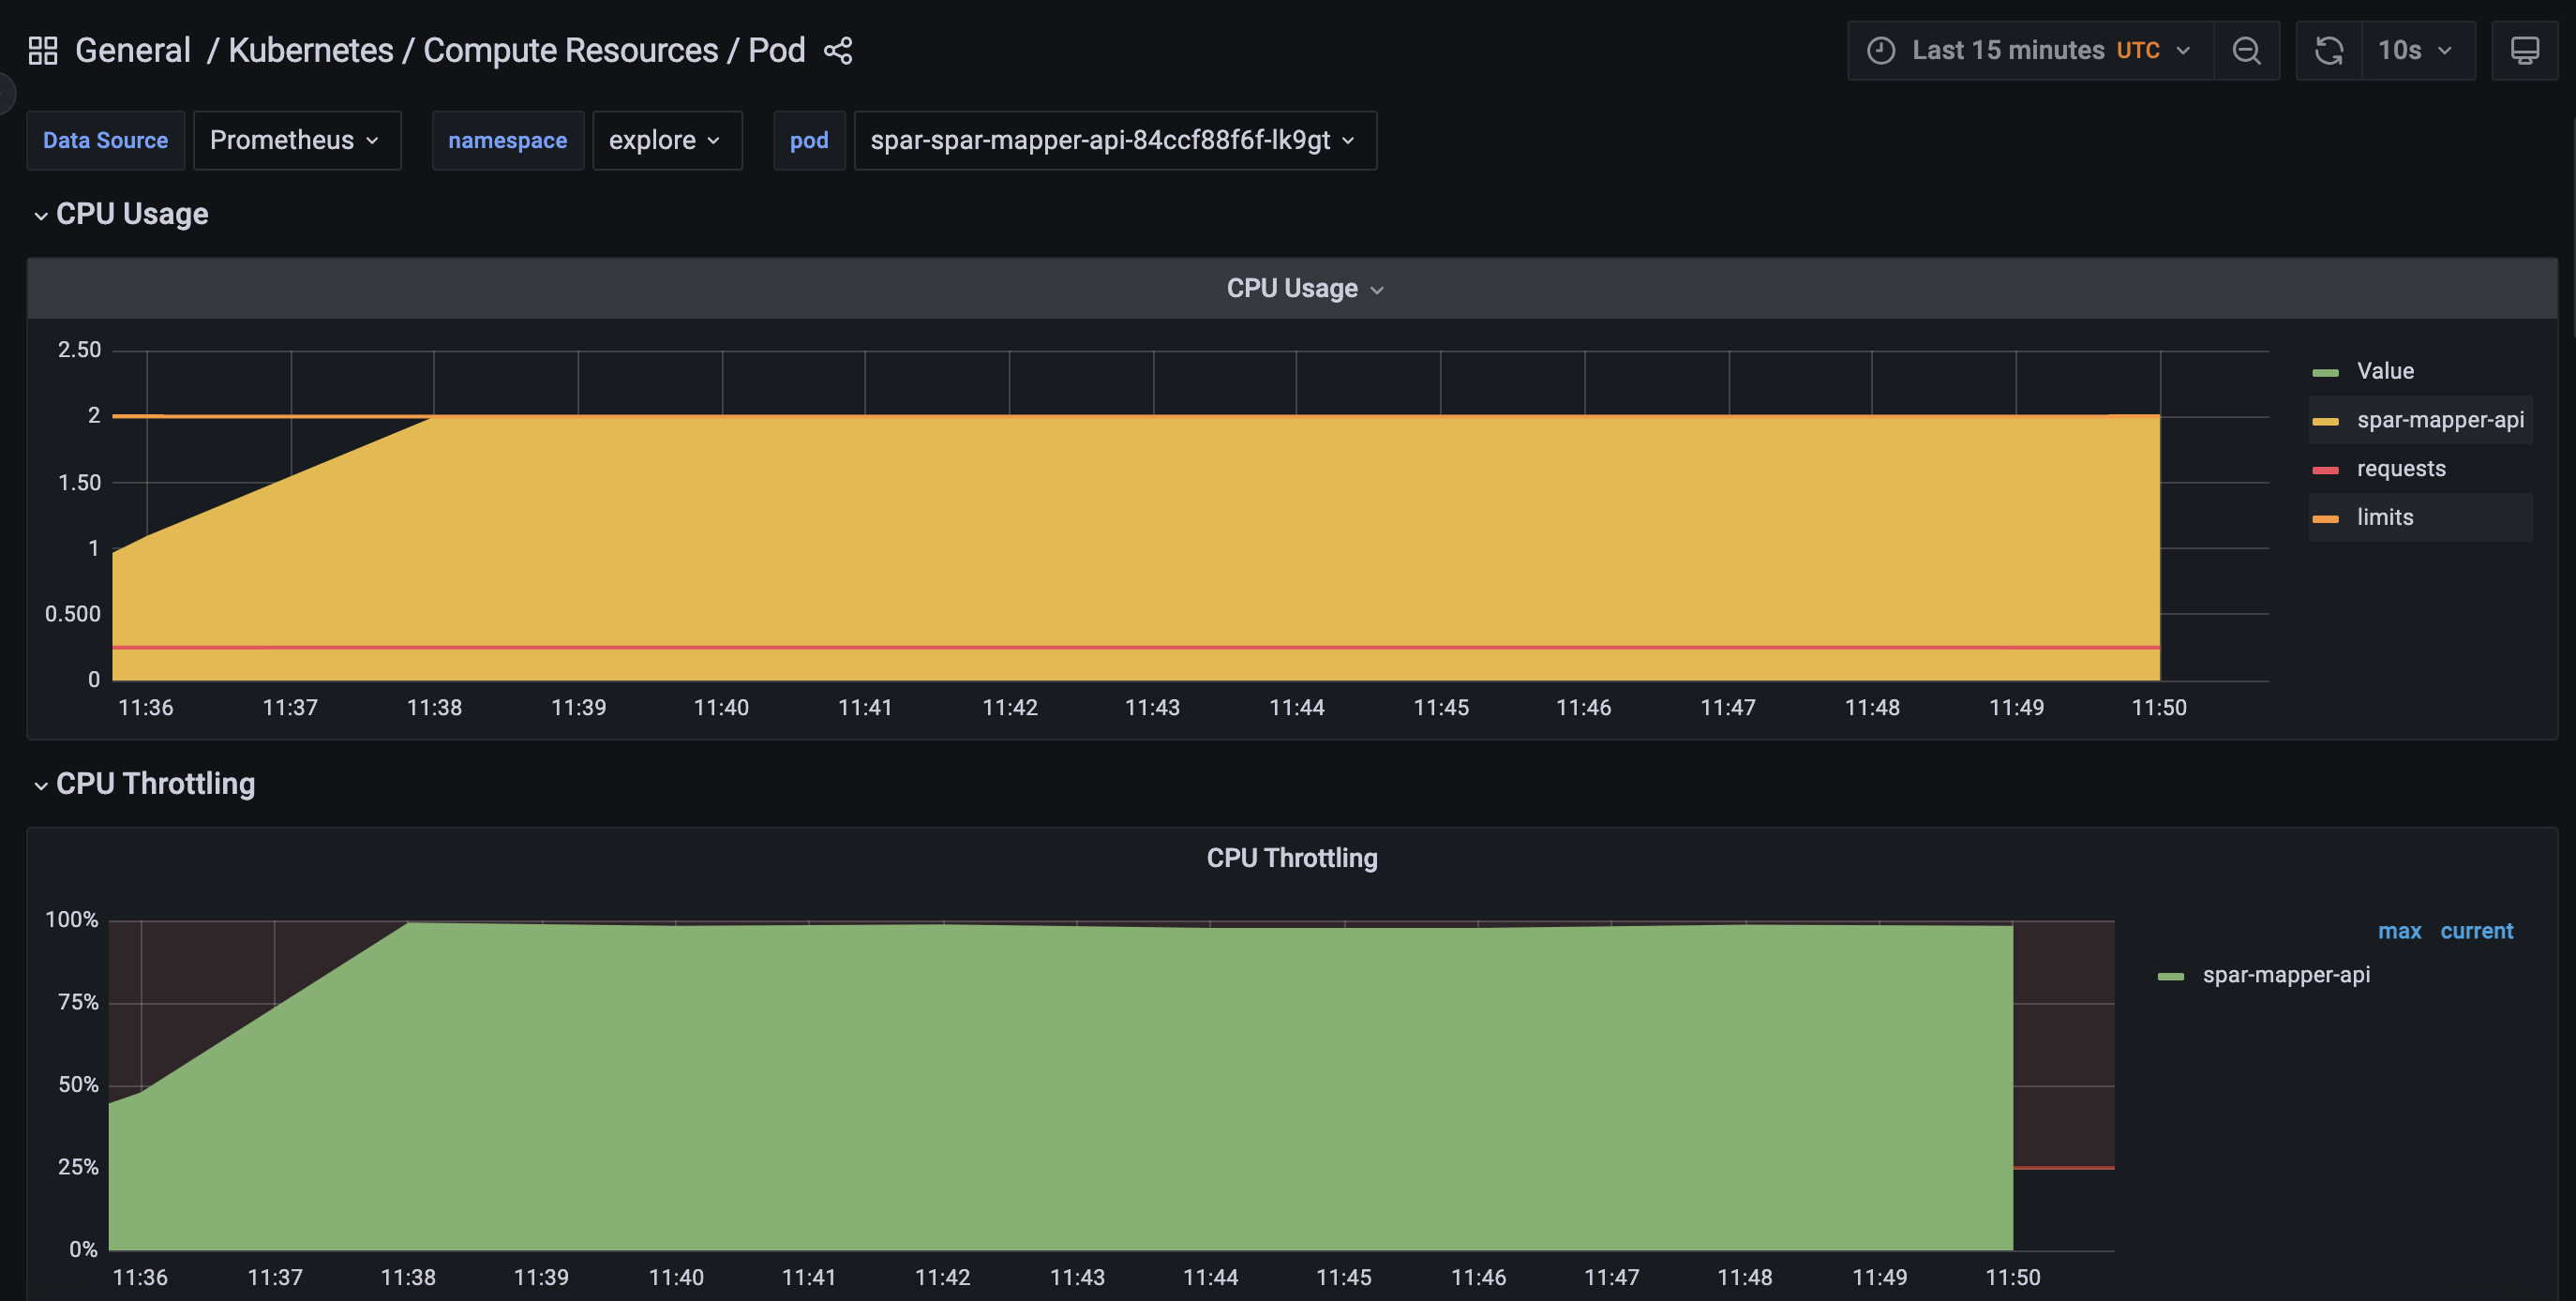Click the refresh dashboard icon
Screen dimensions: 2576x1301
(x=2328, y=50)
